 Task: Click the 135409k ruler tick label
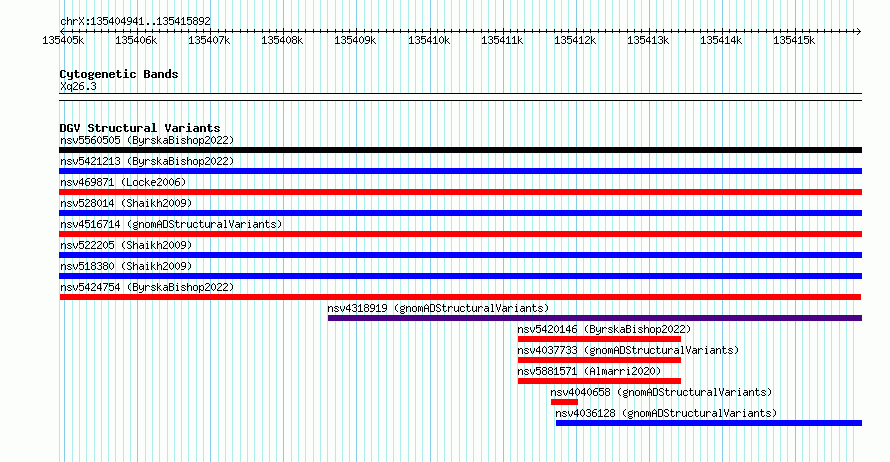355,40
